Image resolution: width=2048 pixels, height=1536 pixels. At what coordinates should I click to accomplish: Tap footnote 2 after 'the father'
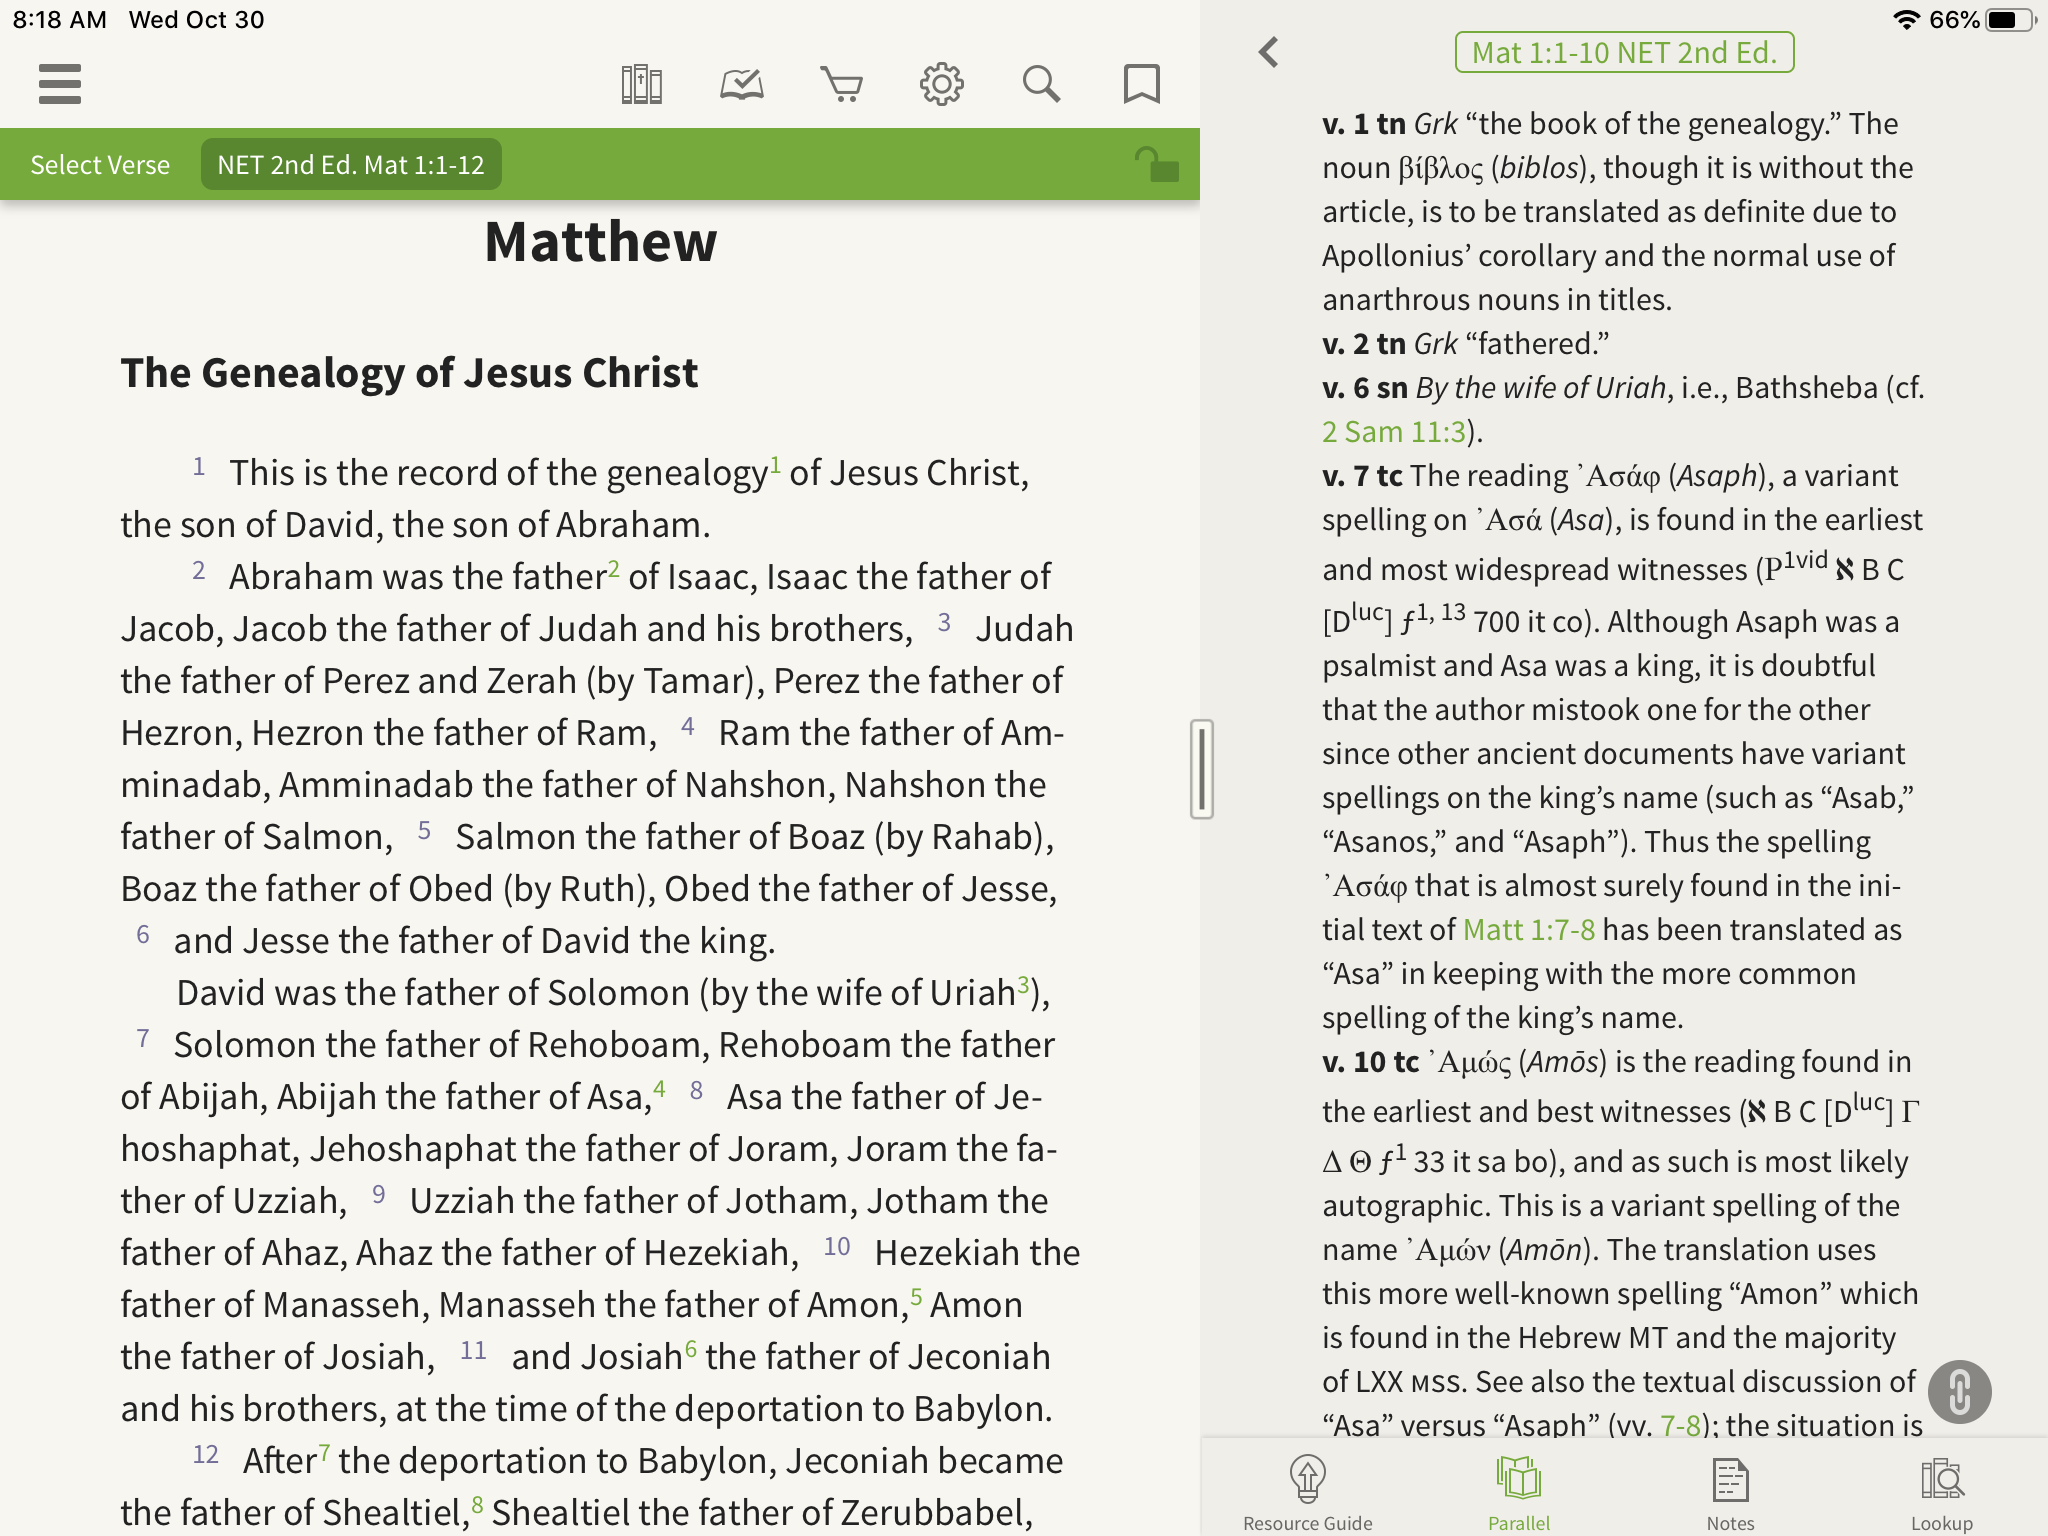[x=613, y=568]
